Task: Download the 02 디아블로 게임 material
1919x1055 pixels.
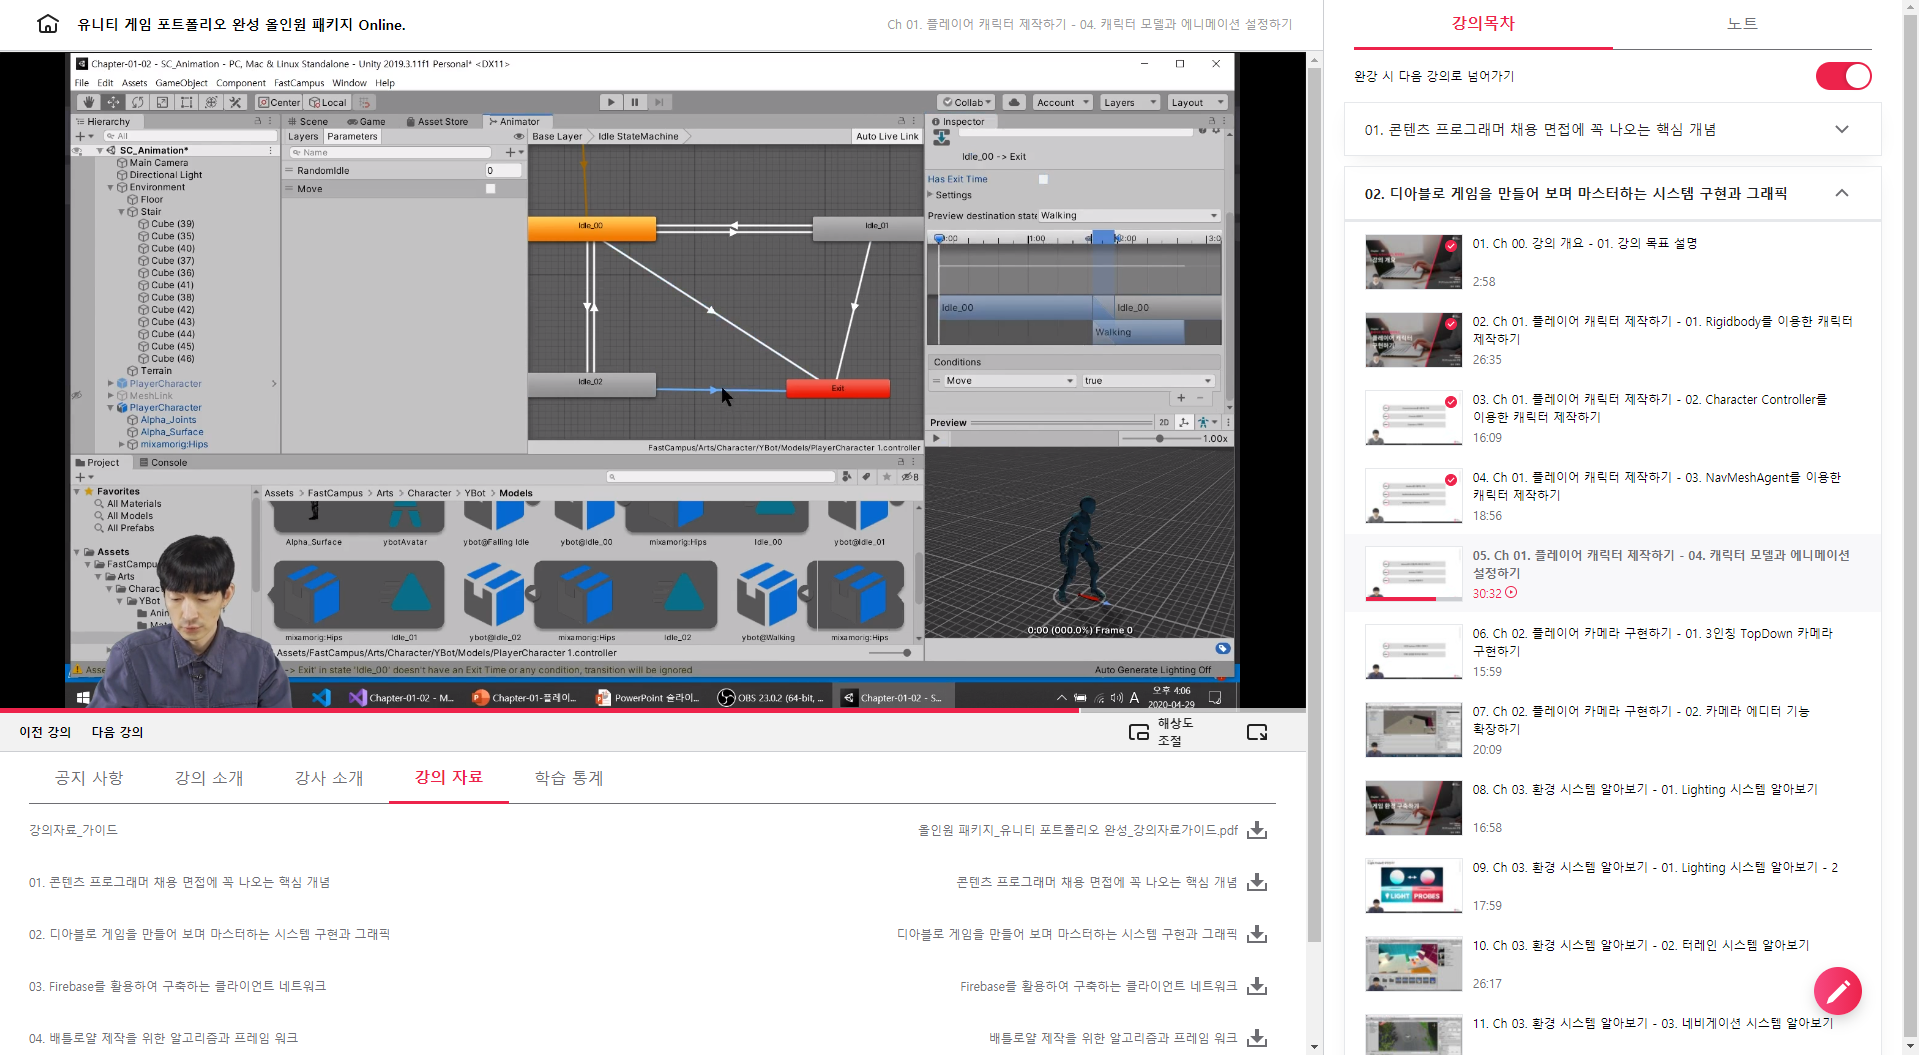Action: tap(1257, 934)
